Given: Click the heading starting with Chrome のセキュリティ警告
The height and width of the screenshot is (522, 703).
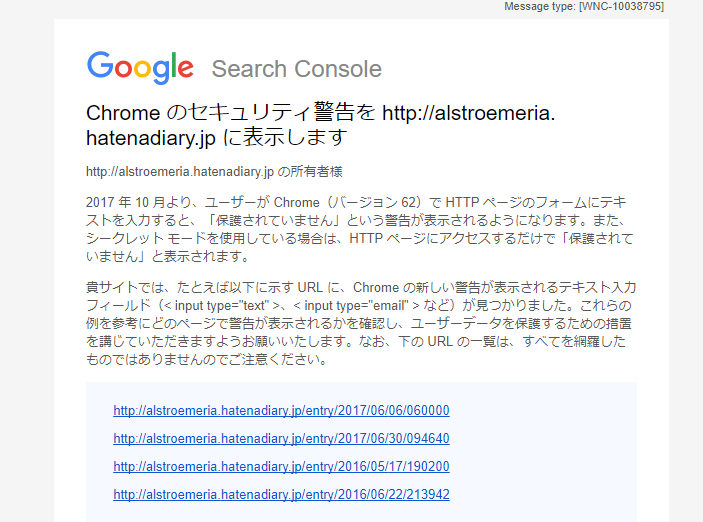Looking at the screenshot, I should (321, 125).
